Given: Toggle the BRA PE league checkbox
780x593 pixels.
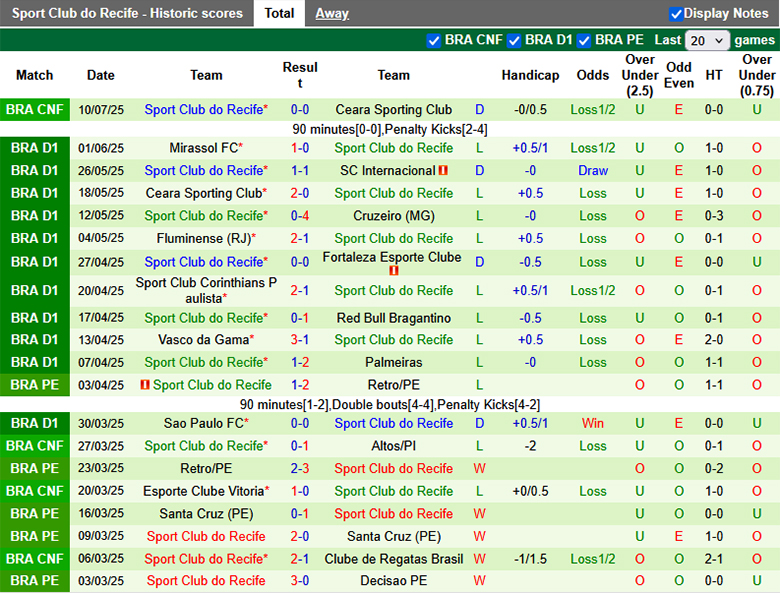Looking at the screenshot, I should coord(584,41).
